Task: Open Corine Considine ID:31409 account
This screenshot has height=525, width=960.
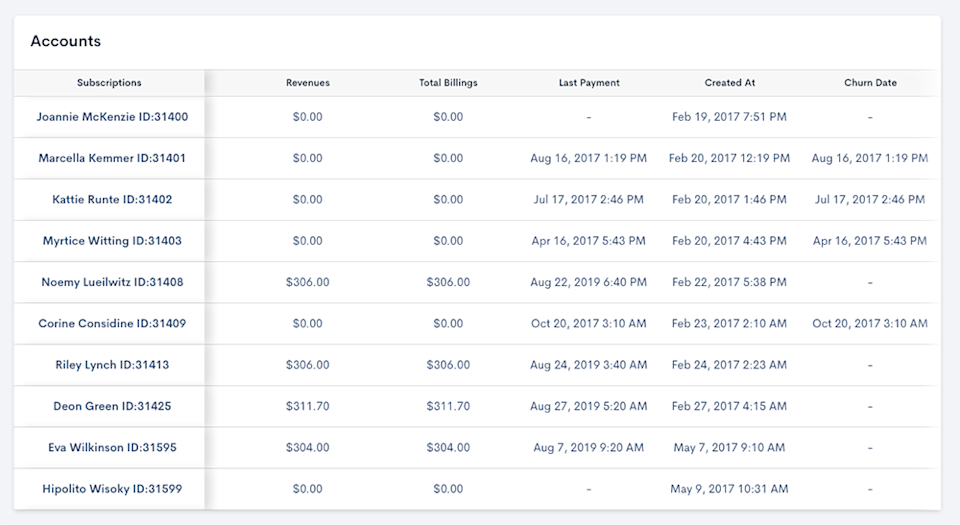Action: tap(112, 324)
